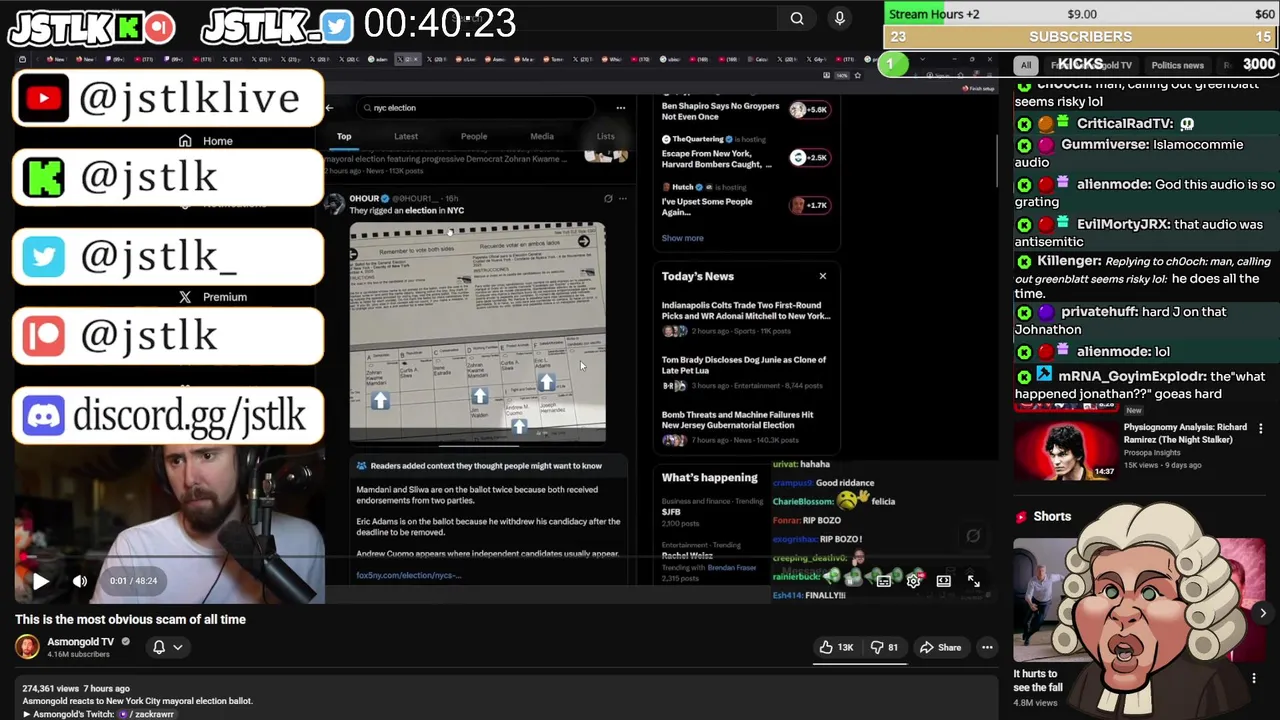Screen dimensions: 1280x720
Task: Bookmark page with the star icon
Action: point(855,75)
